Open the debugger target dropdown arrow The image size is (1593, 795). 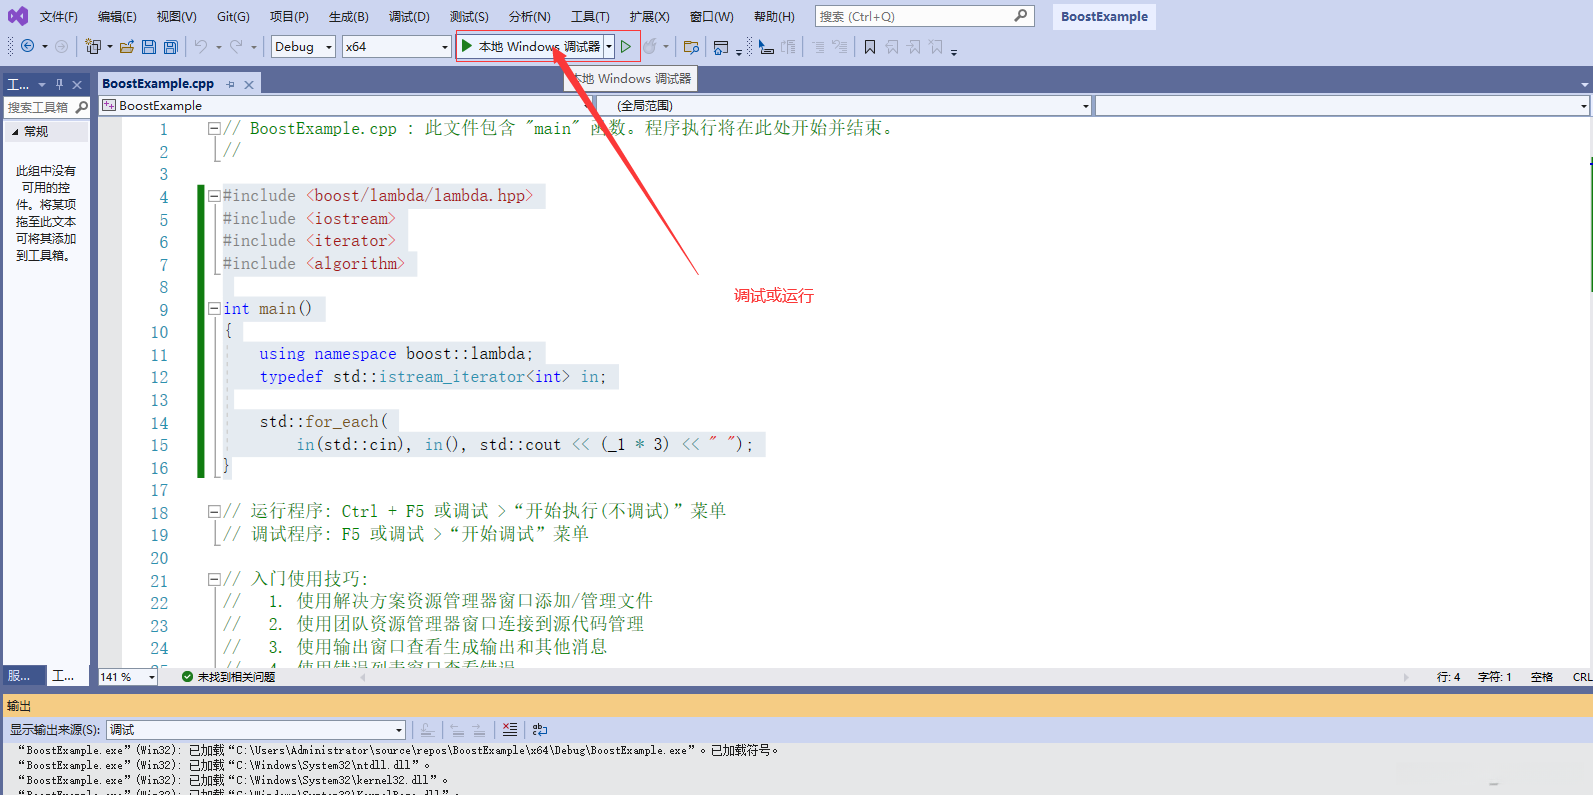point(609,46)
